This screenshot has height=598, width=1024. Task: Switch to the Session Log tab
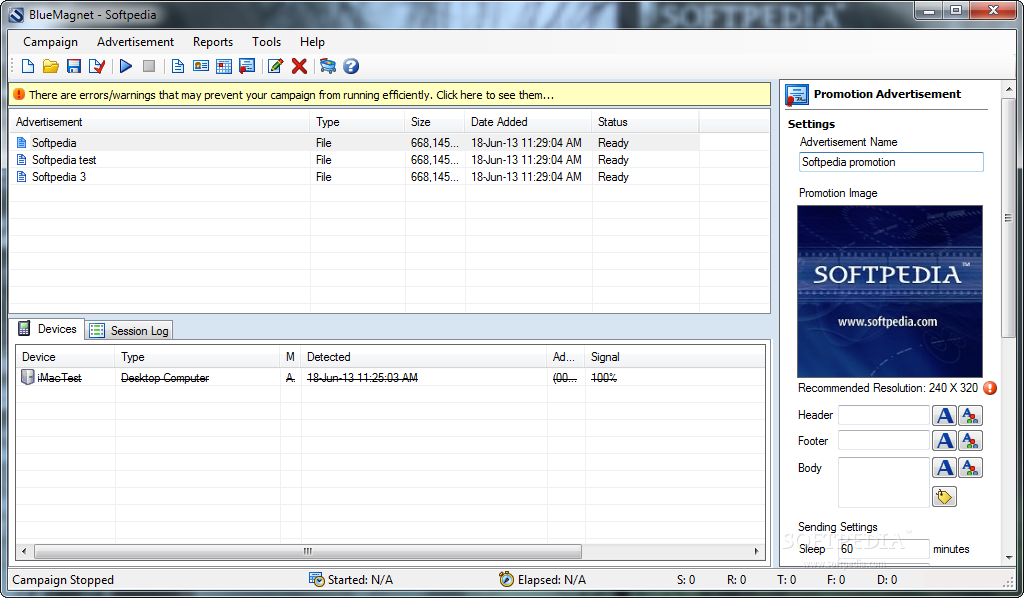129,330
